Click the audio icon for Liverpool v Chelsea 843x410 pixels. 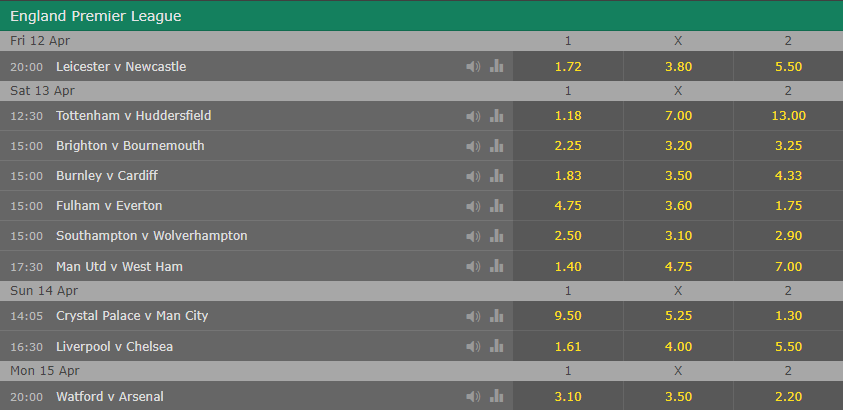[473, 346]
